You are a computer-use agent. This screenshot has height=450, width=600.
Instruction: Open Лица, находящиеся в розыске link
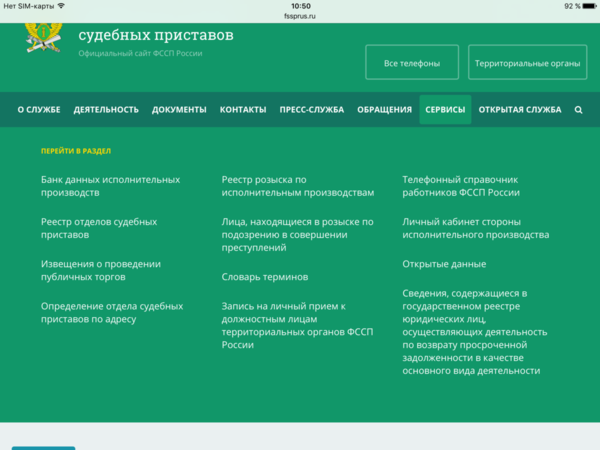297,235
